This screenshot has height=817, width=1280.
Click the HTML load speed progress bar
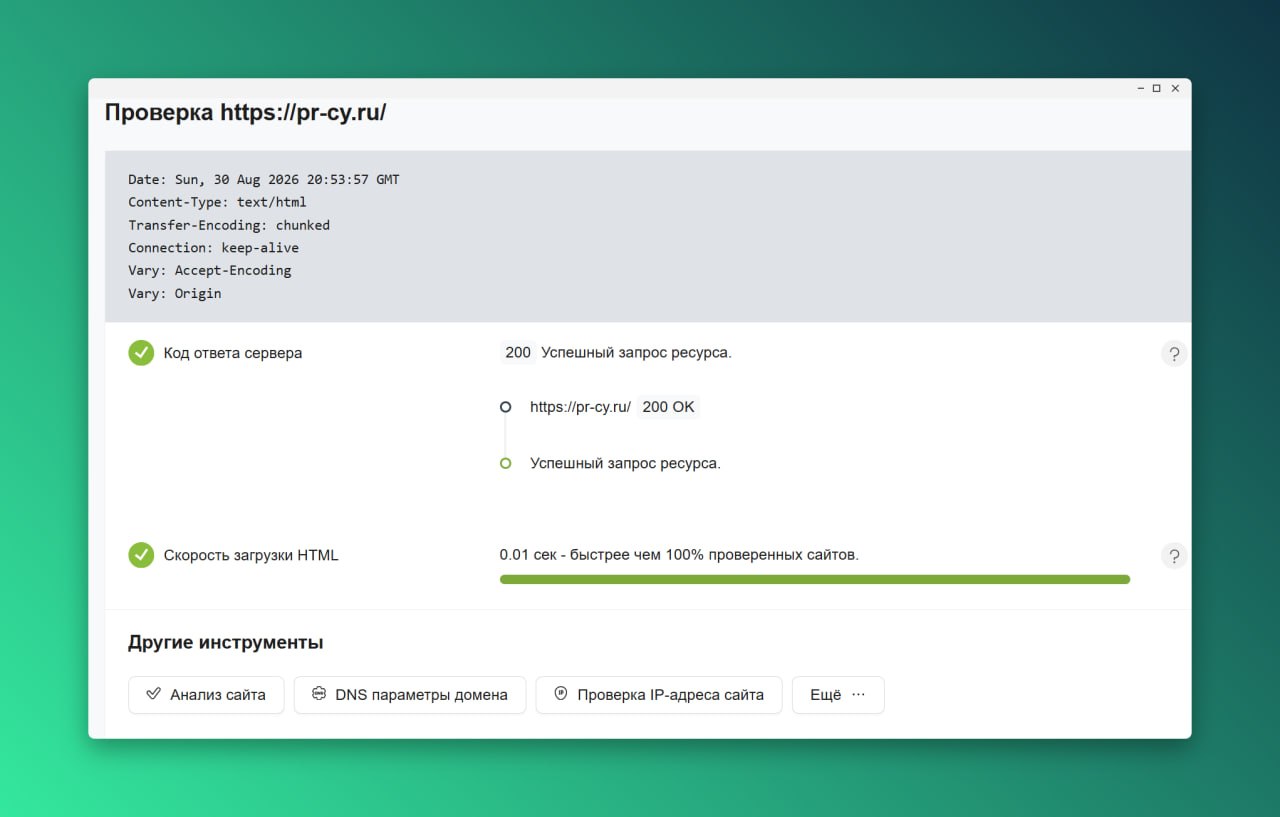pyautogui.click(x=815, y=579)
